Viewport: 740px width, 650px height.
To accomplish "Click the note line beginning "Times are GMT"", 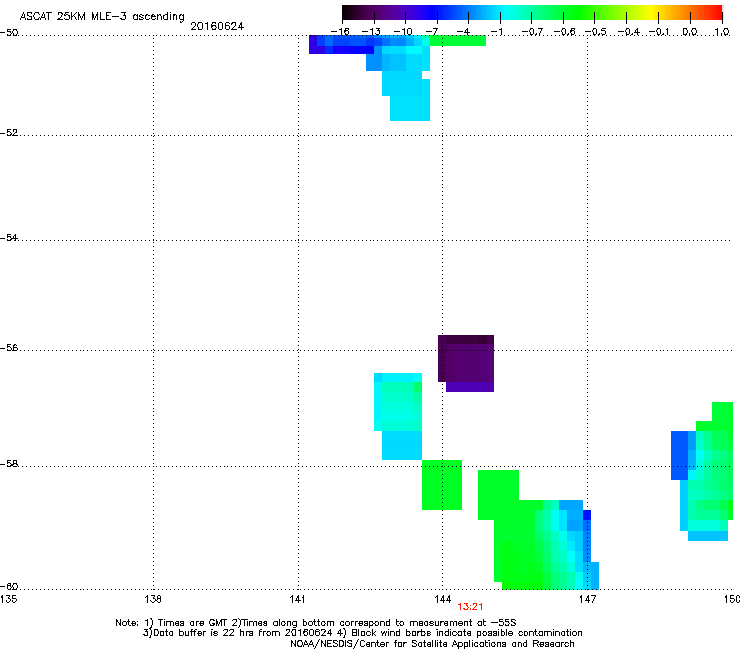I will [x=316, y=623].
